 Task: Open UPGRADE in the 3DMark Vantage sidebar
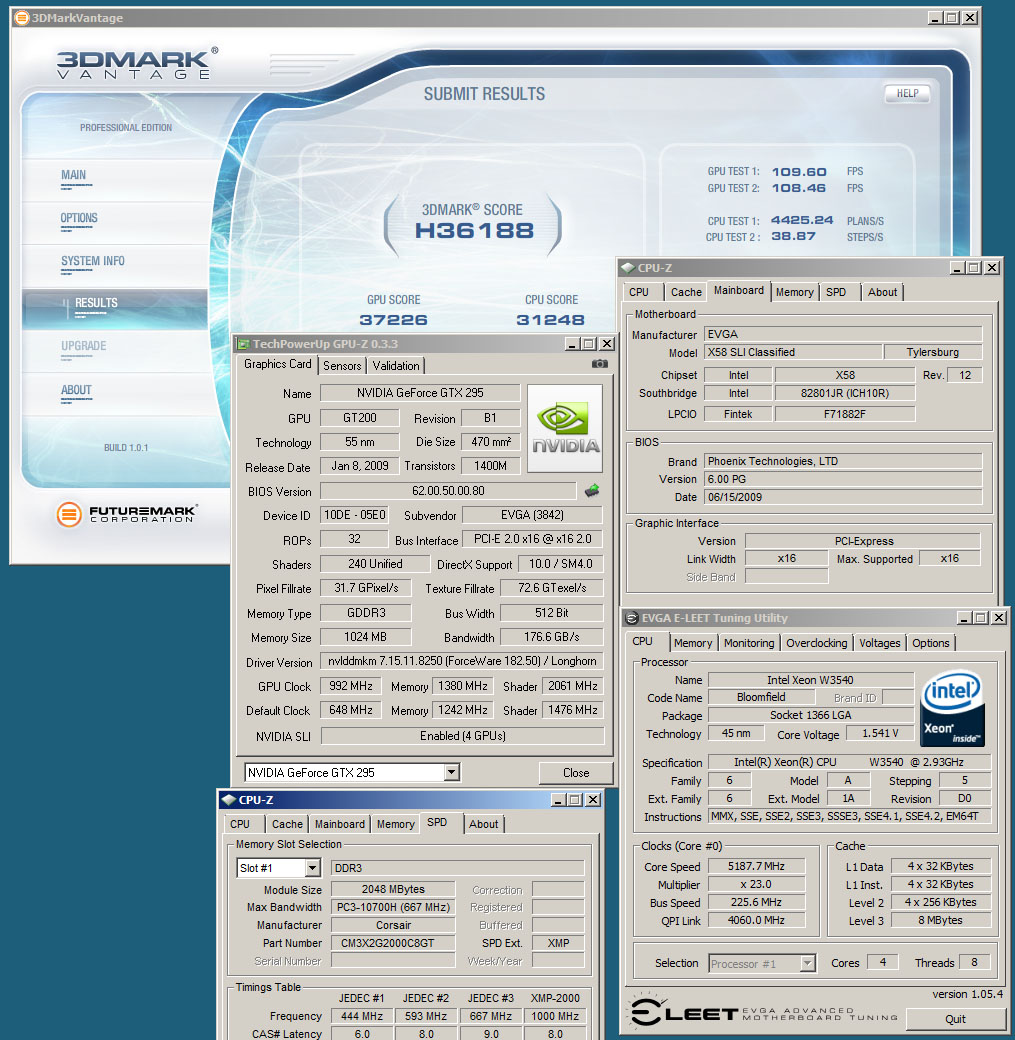[x=84, y=346]
